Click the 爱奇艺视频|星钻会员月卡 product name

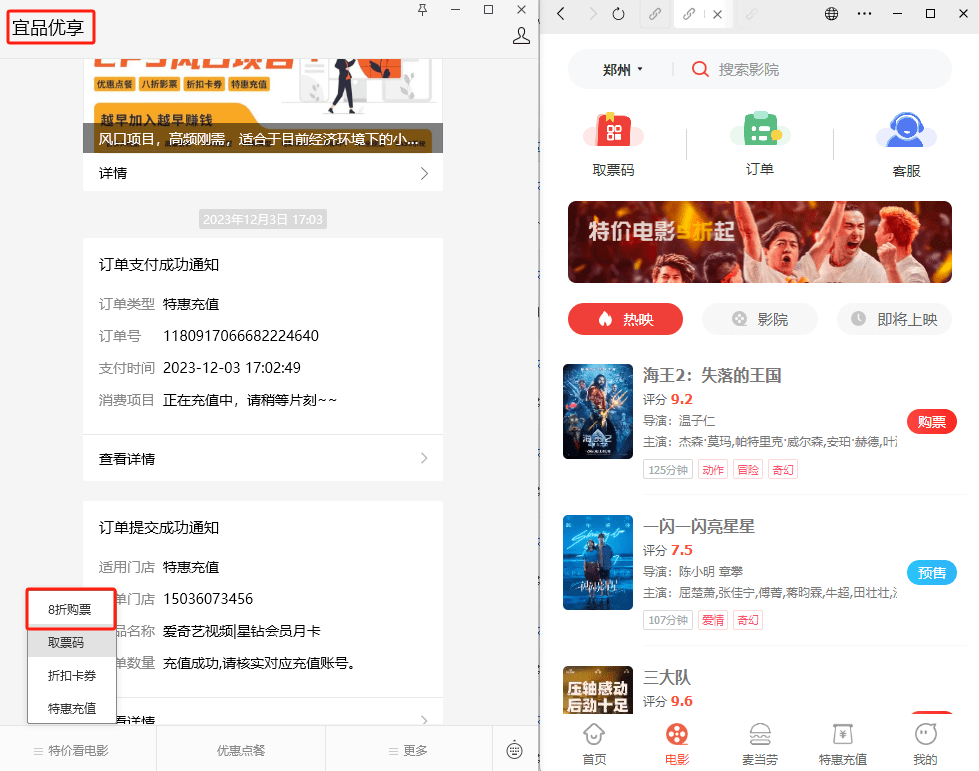(242, 631)
